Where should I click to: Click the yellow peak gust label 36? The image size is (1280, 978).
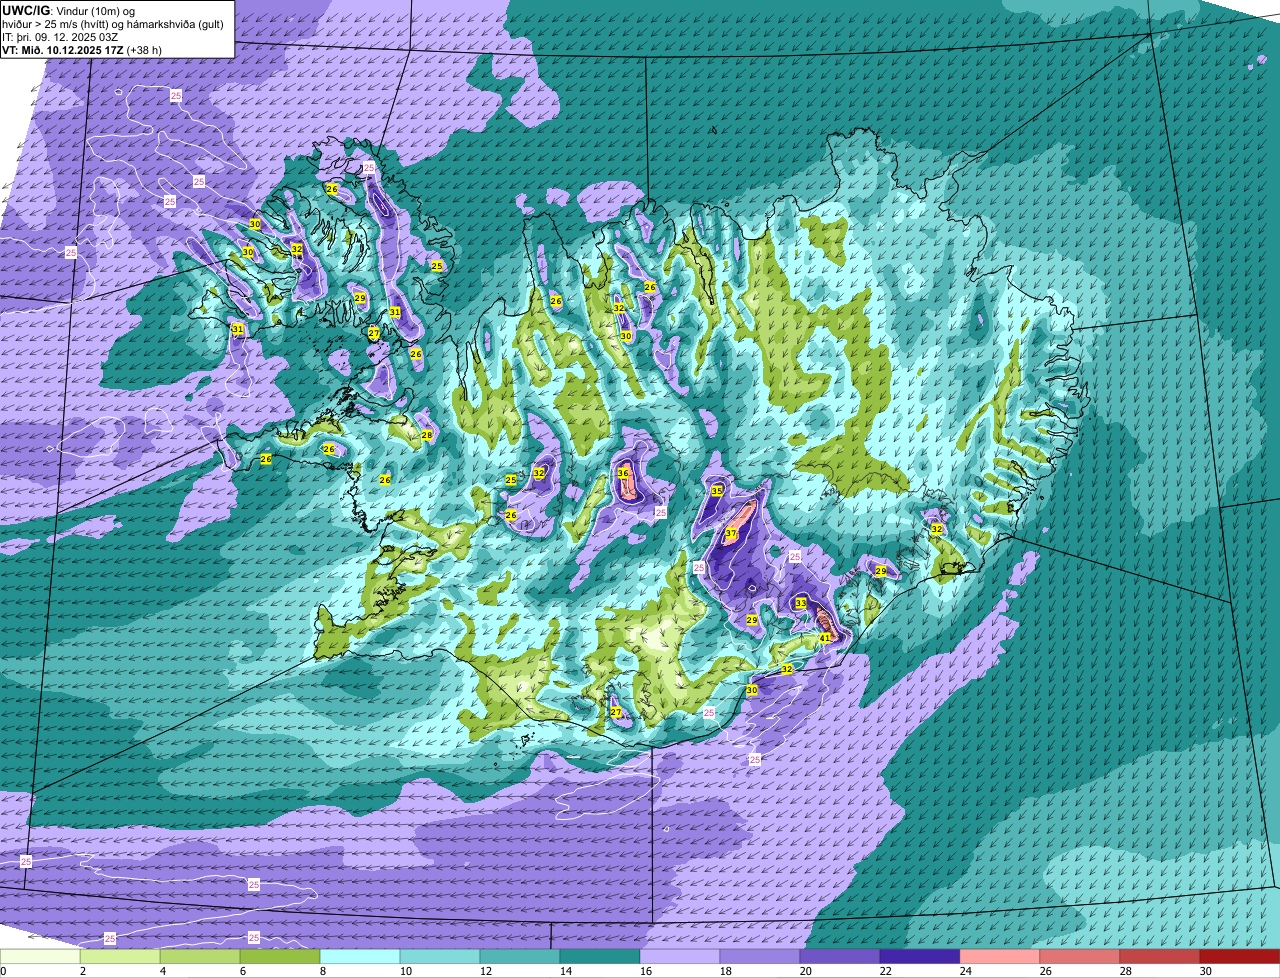[623, 473]
